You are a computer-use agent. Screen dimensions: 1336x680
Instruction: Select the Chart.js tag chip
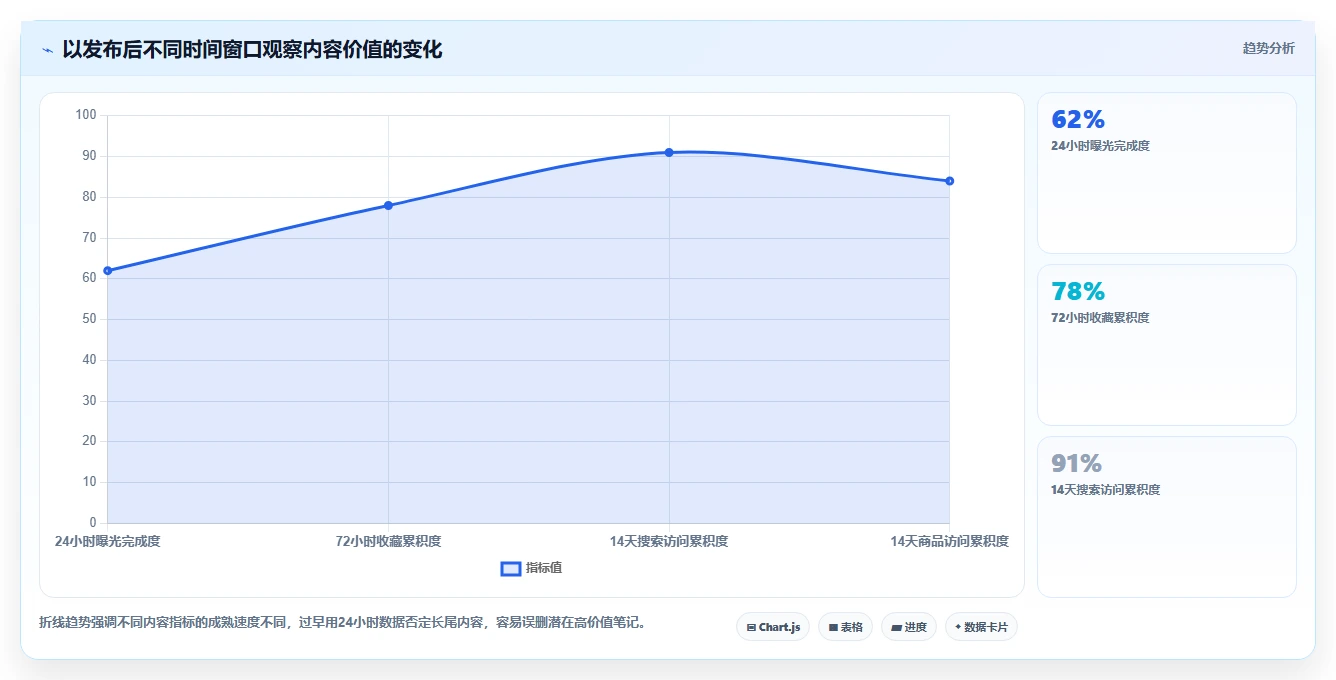click(x=773, y=627)
